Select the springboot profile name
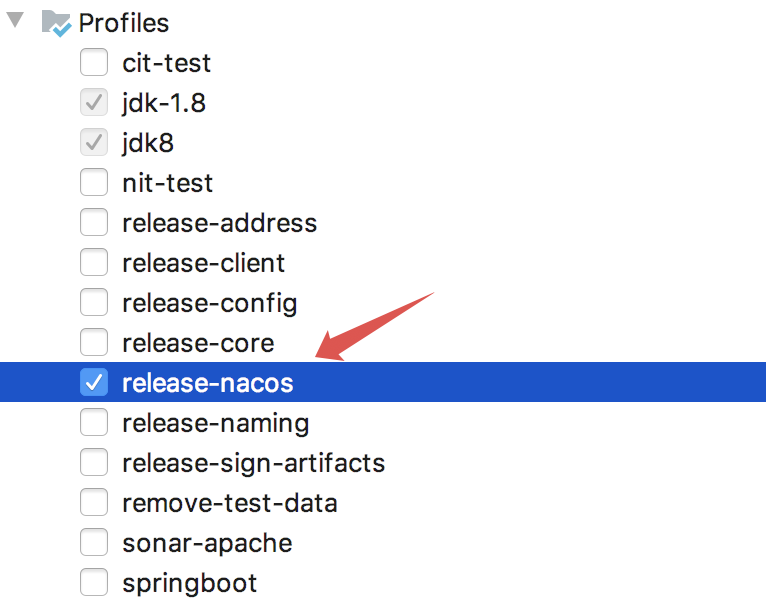Viewport: 766px width, 604px height. 189,583
